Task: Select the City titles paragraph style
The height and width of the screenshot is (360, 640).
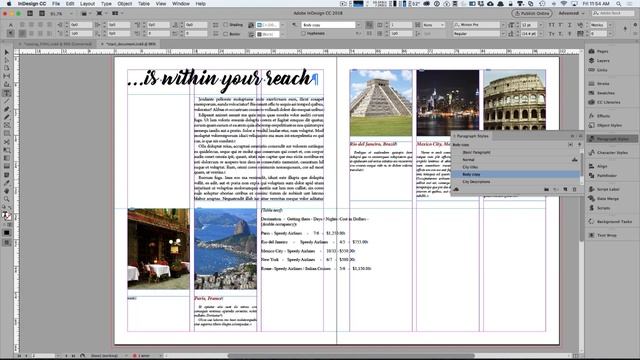Action: coord(515,167)
